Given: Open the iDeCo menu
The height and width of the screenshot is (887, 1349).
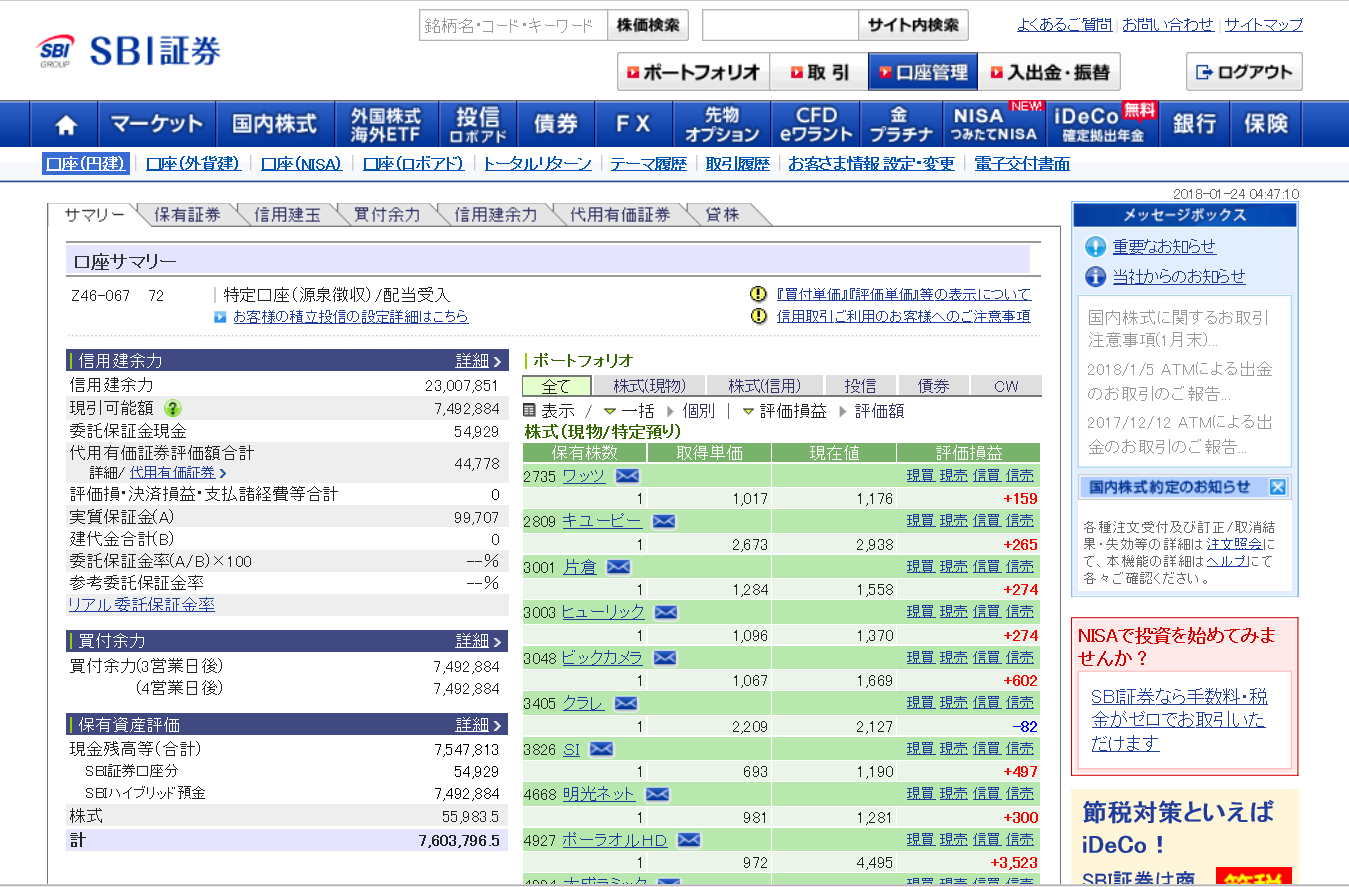Looking at the screenshot, I should click(1102, 124).
